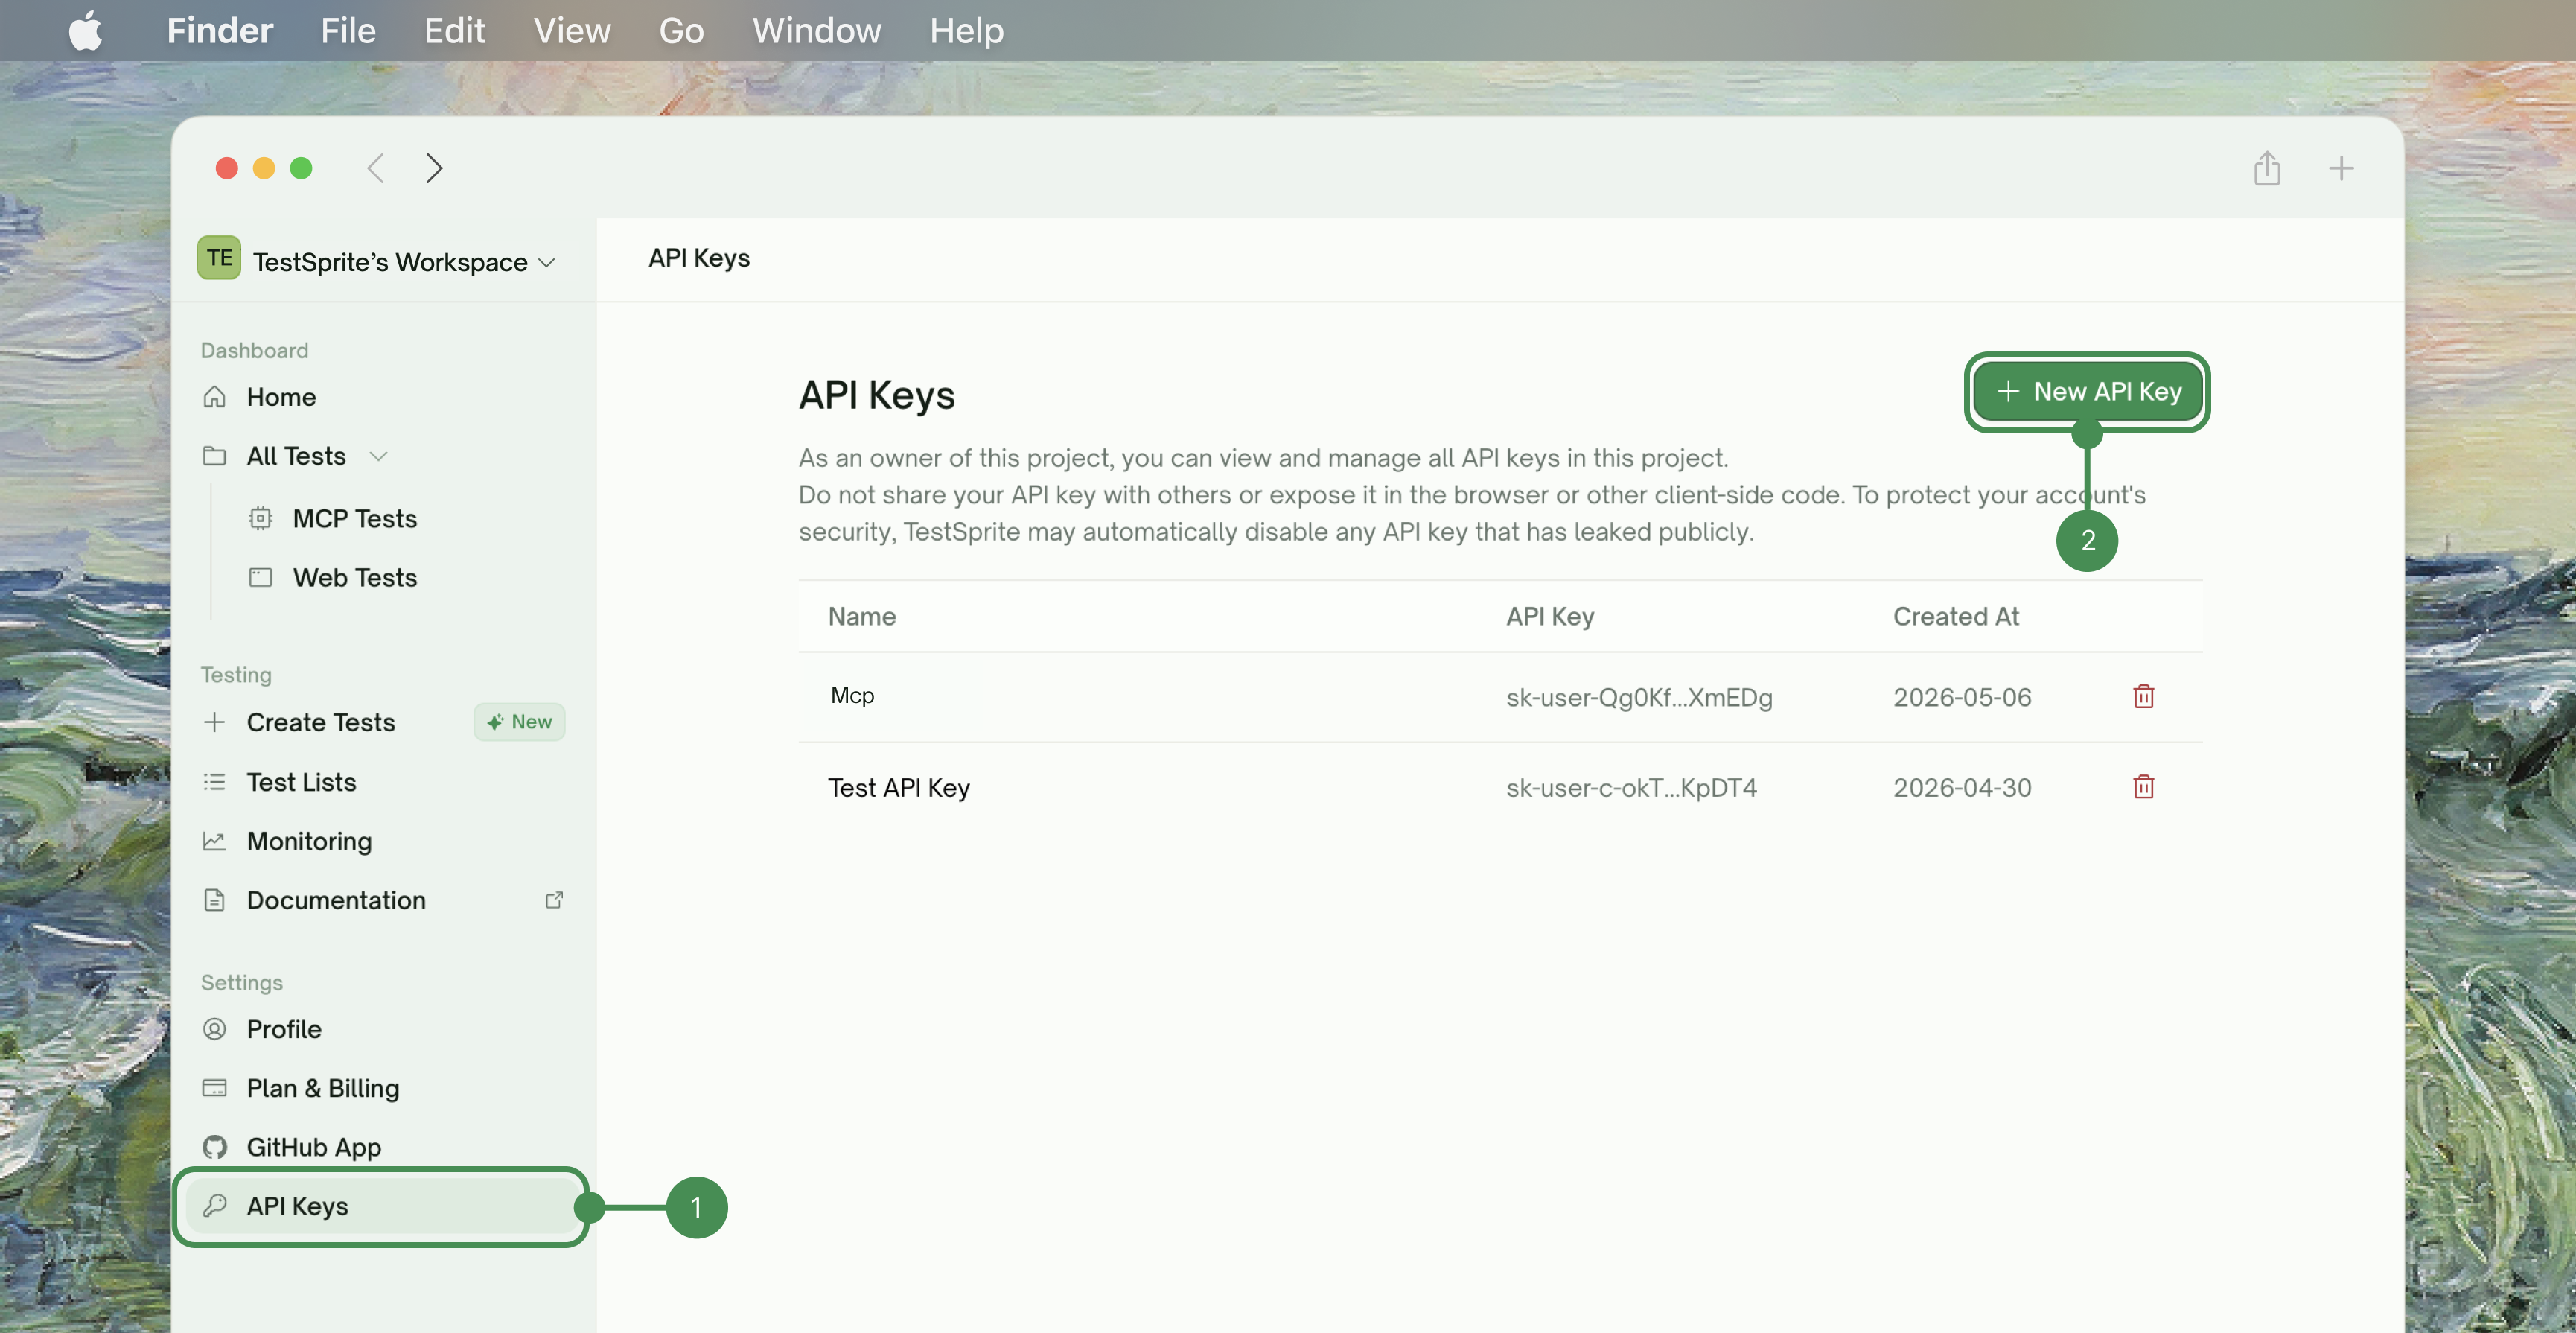This screenshot has height=1333, width=2576.
Task: Click the 2026-05-06 created date
Action: click(1961, 697)
